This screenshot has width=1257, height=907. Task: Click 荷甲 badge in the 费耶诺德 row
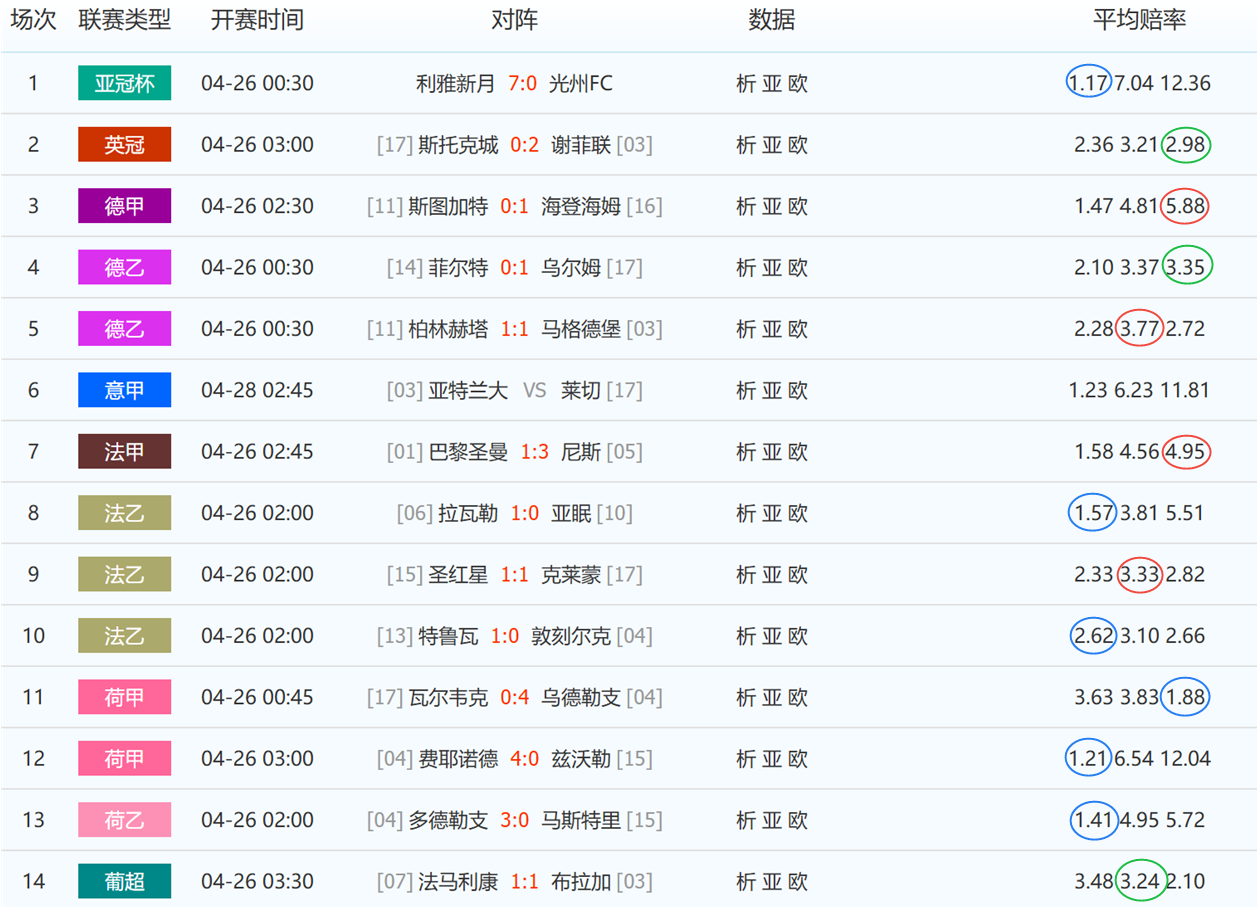tap(124, 758)
